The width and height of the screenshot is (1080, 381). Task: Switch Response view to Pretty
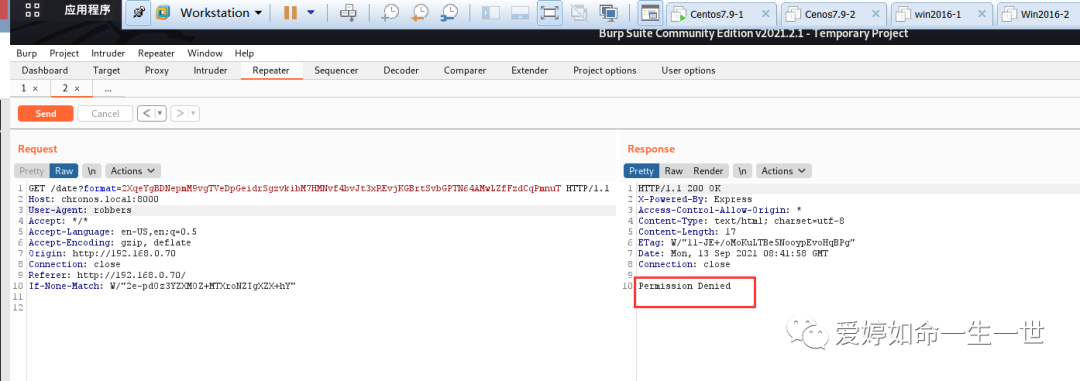point(641,171)
